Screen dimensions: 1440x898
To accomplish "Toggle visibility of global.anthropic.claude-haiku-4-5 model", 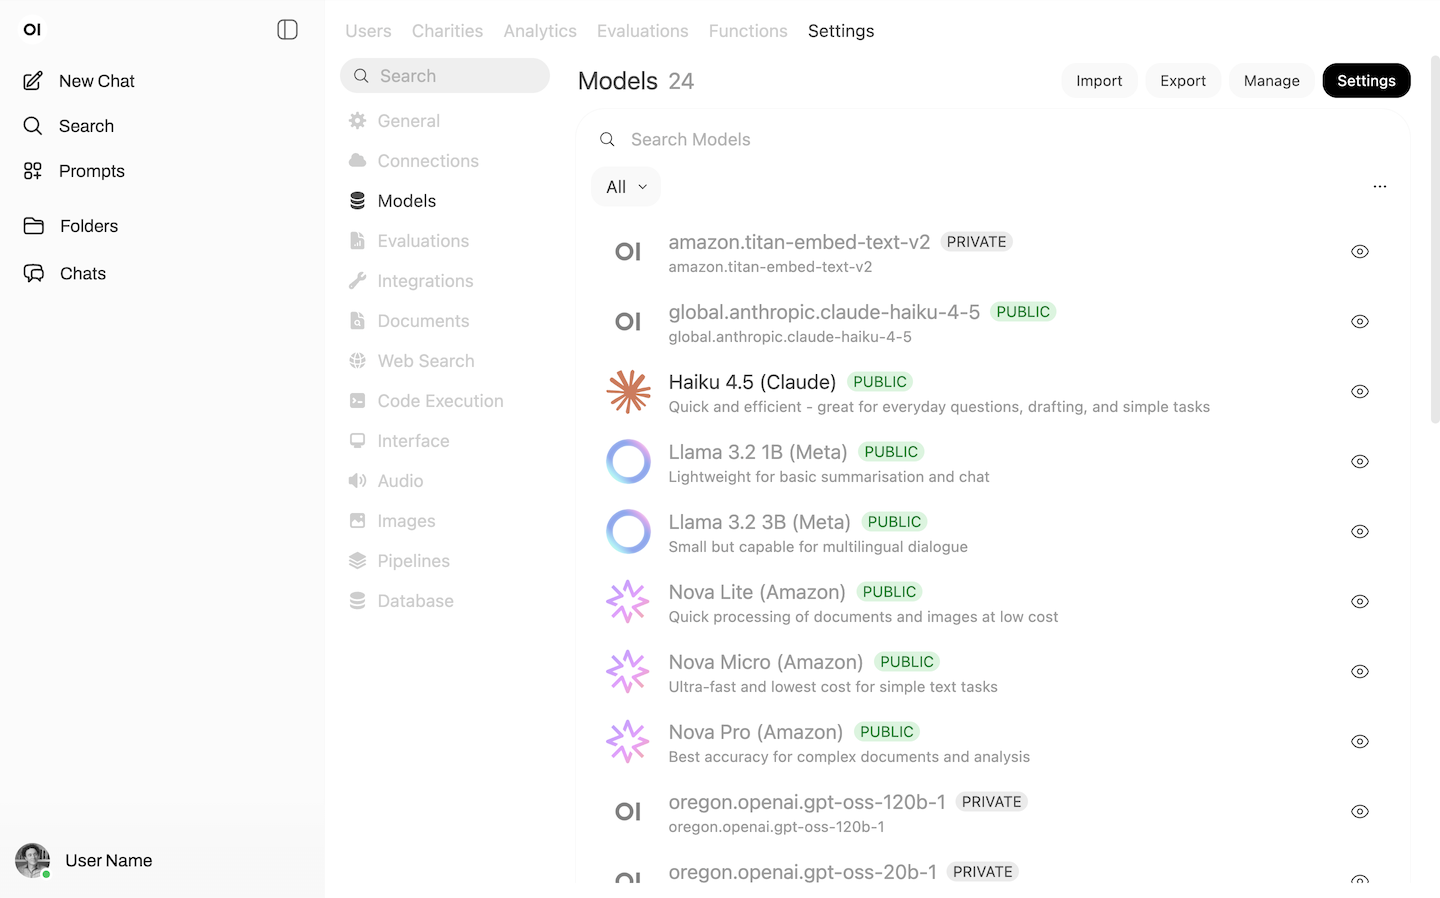I will click(1360, 322).
